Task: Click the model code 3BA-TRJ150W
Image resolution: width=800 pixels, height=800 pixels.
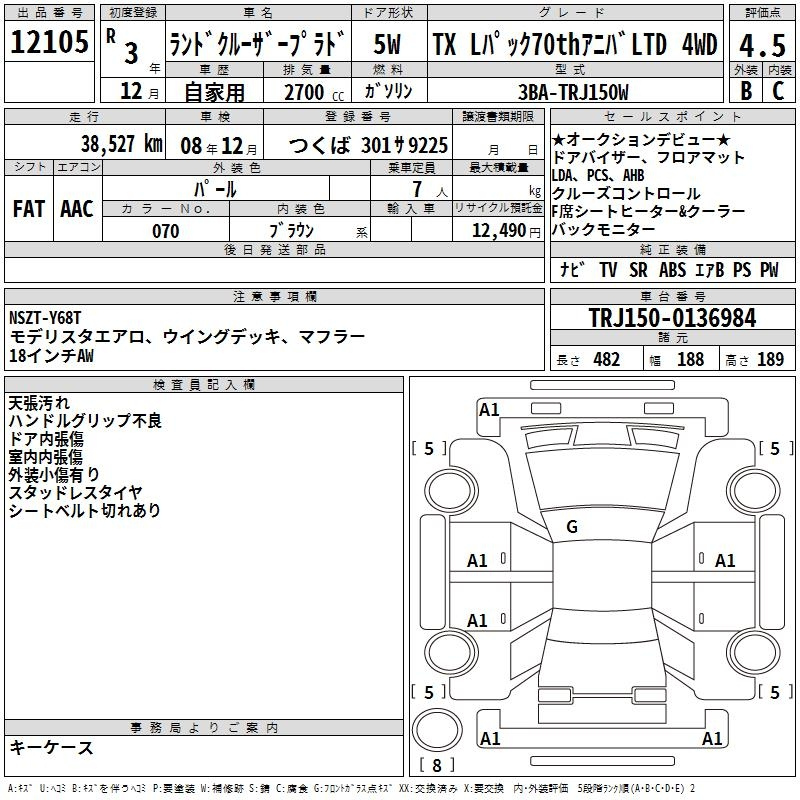Action: [573, 92]
